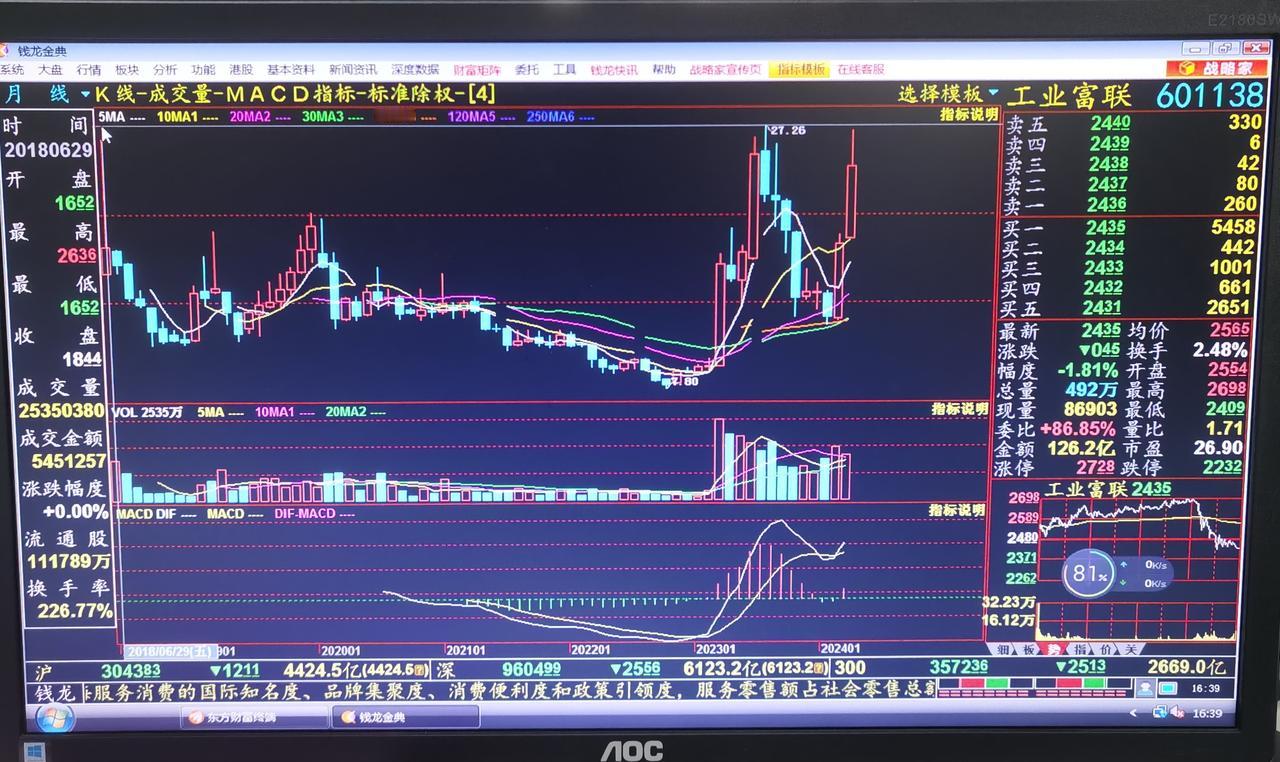Click the 27.26 high price marker
This screenshot has height=762, width=1280.
tap(788, 130)
